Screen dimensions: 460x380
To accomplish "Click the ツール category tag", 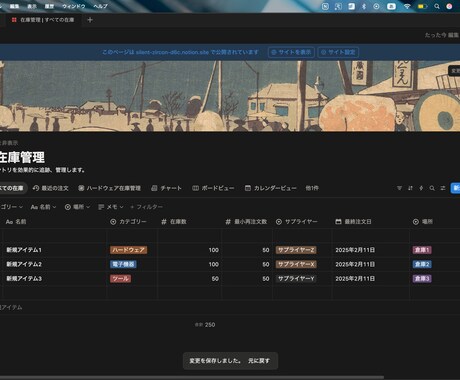I will click(x=121, y=279).
